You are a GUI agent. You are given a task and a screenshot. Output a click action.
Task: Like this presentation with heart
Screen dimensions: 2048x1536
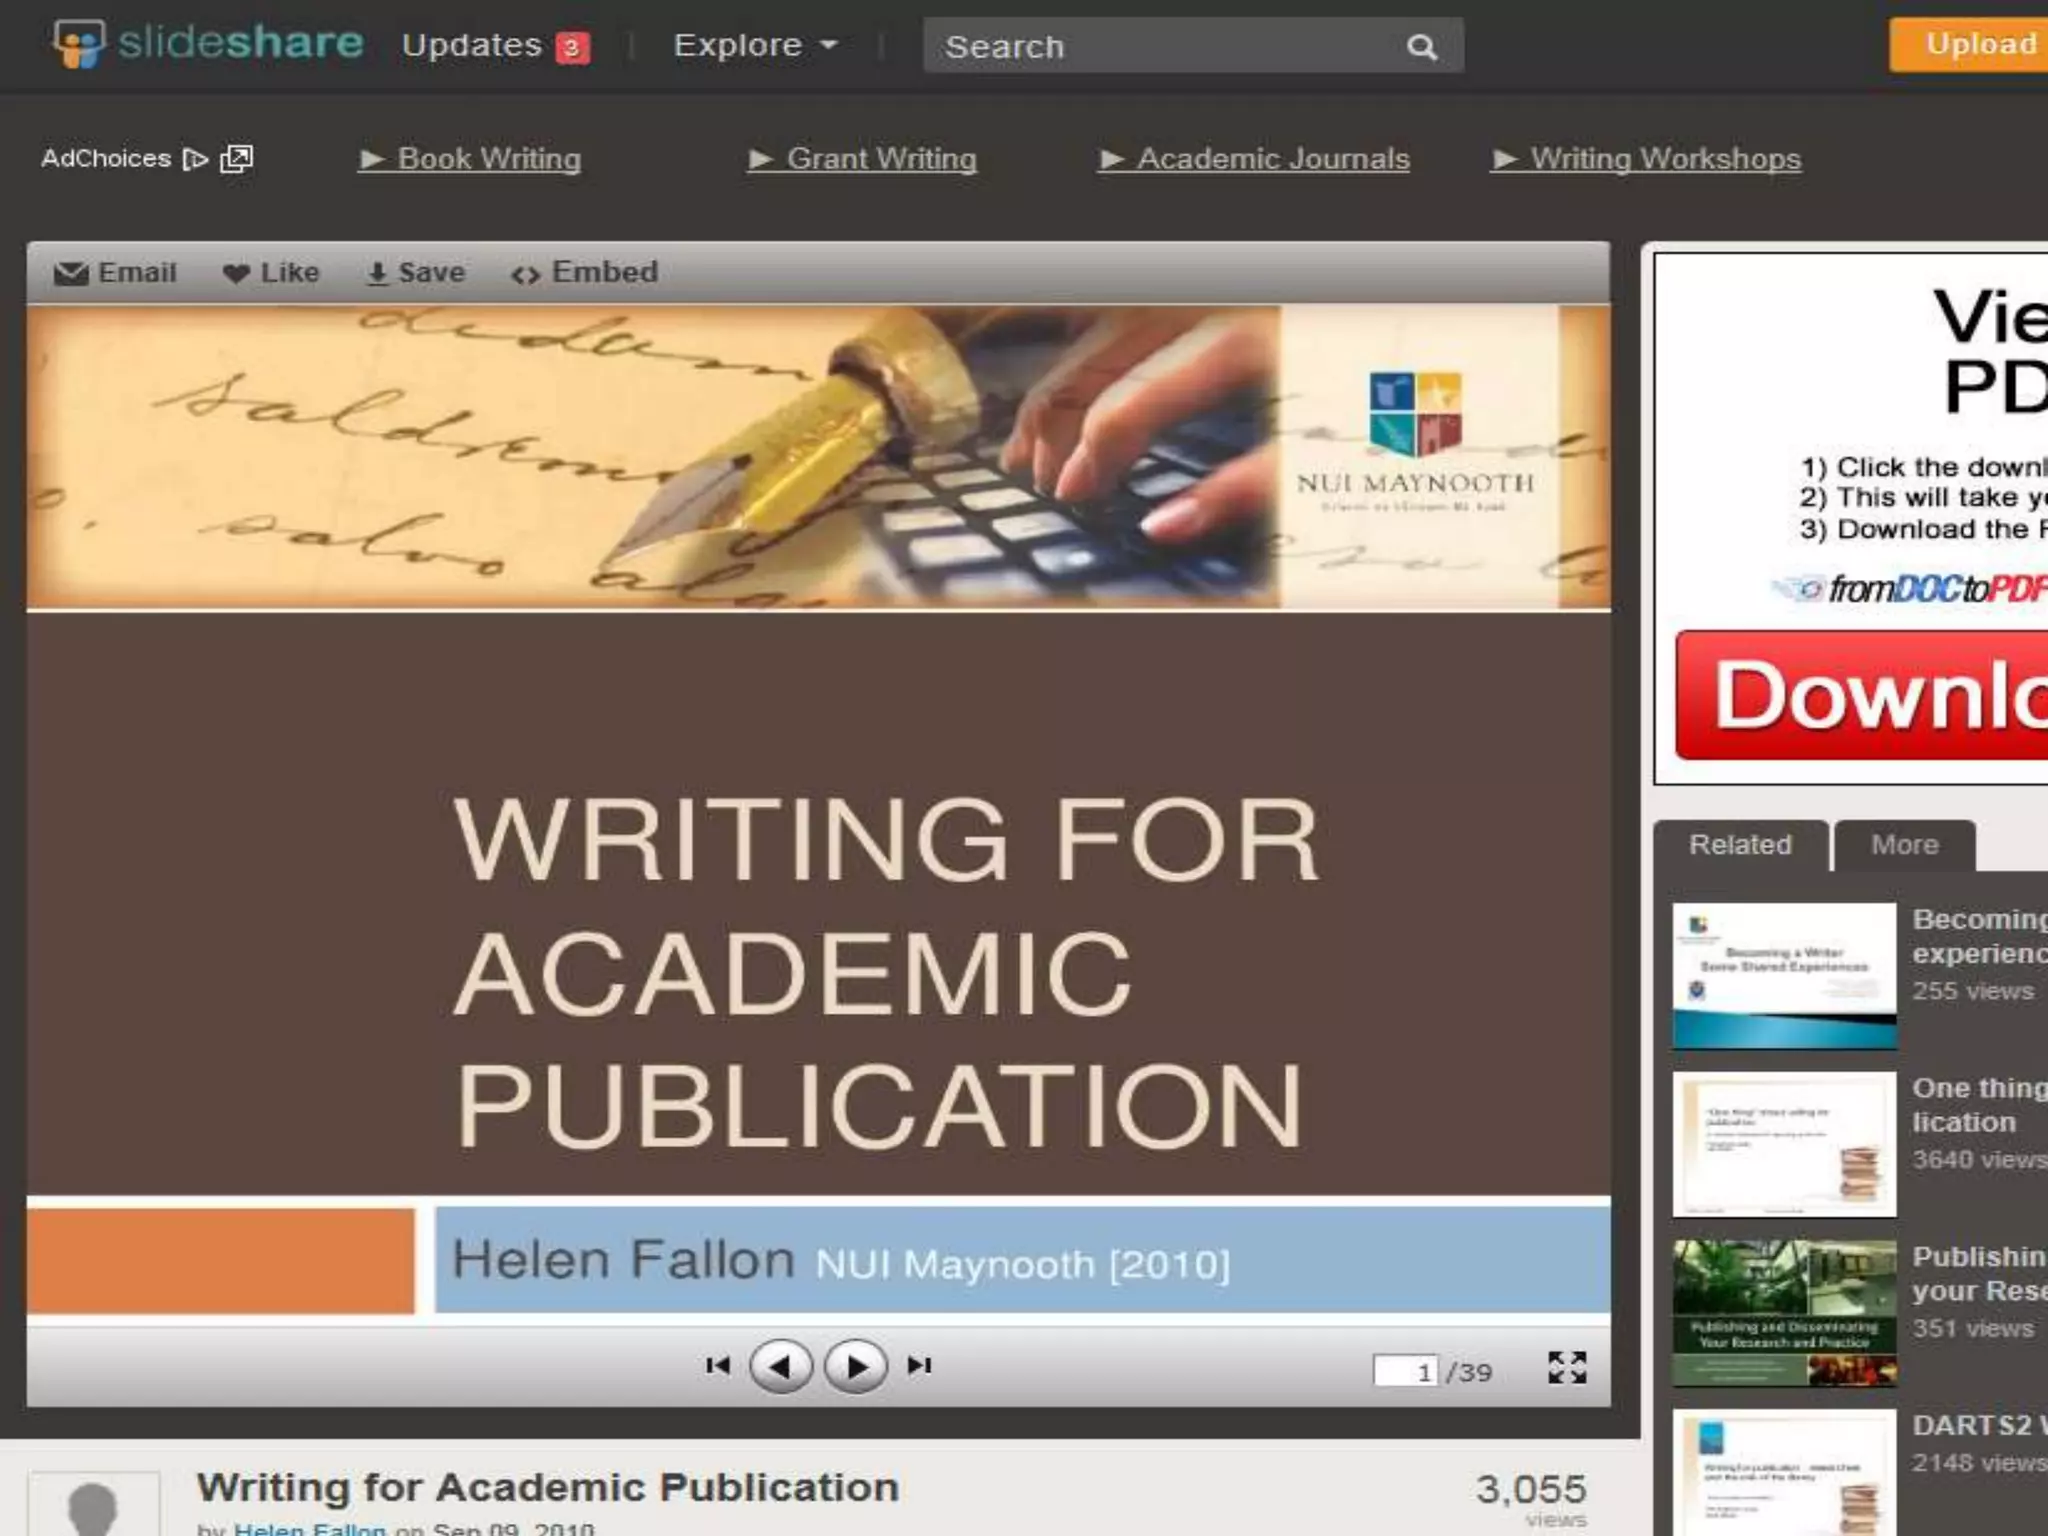(x=271, y=273)
